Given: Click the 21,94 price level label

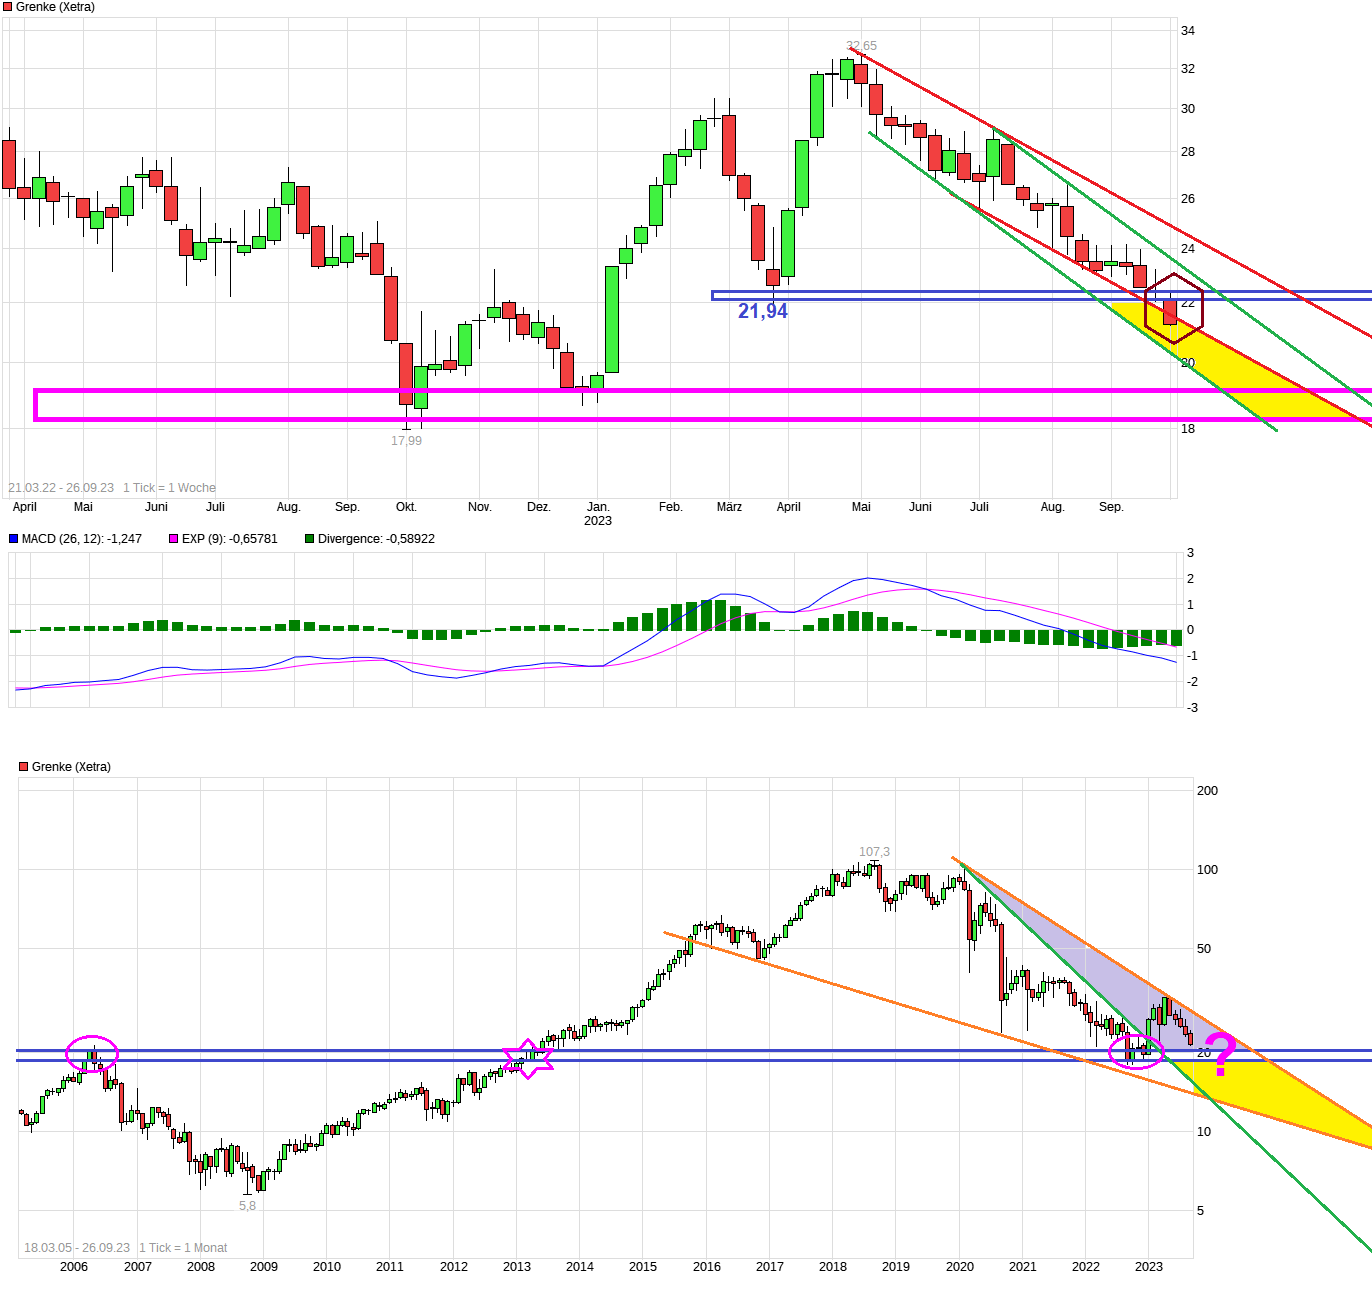Looking at the screenshot, I should click(762, 311).
